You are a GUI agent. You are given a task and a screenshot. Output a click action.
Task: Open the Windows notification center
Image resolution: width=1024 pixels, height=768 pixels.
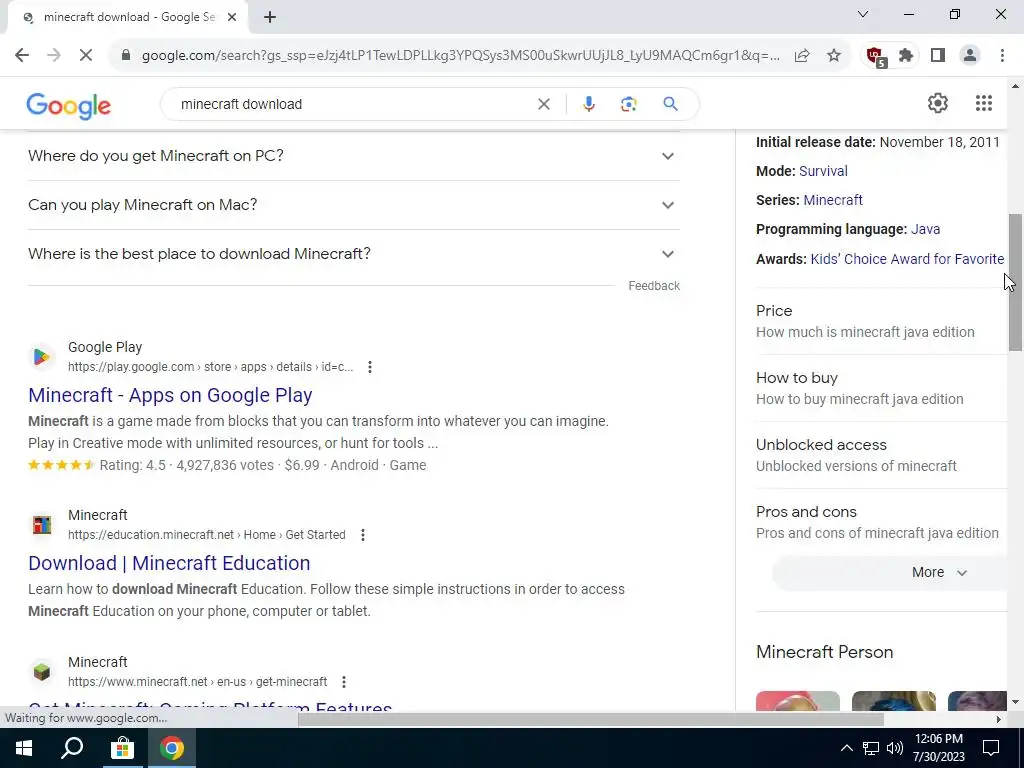click(991, 748)
